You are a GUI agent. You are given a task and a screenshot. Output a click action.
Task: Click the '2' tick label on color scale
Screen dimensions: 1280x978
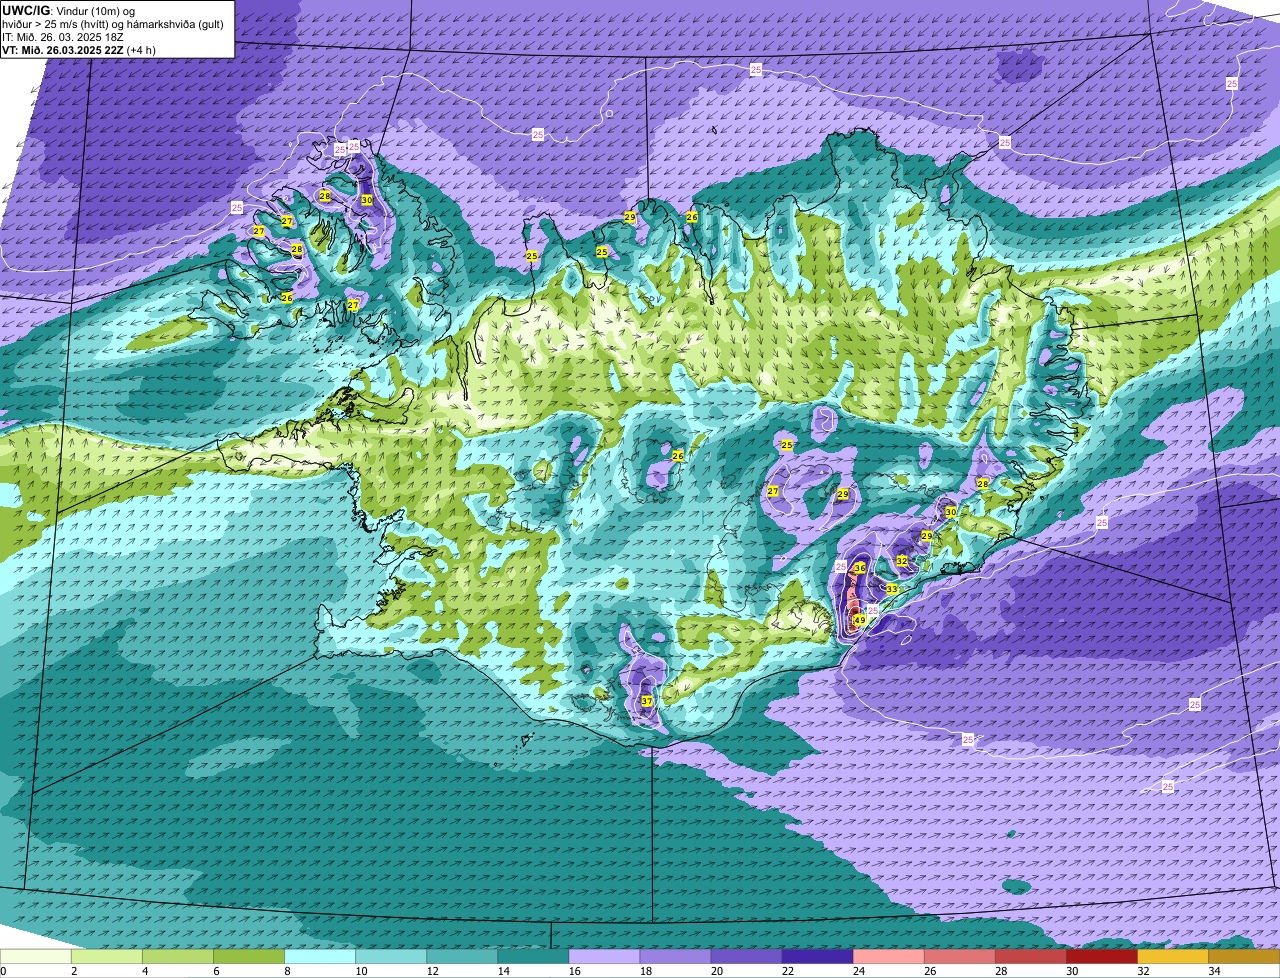coord(74,971)
